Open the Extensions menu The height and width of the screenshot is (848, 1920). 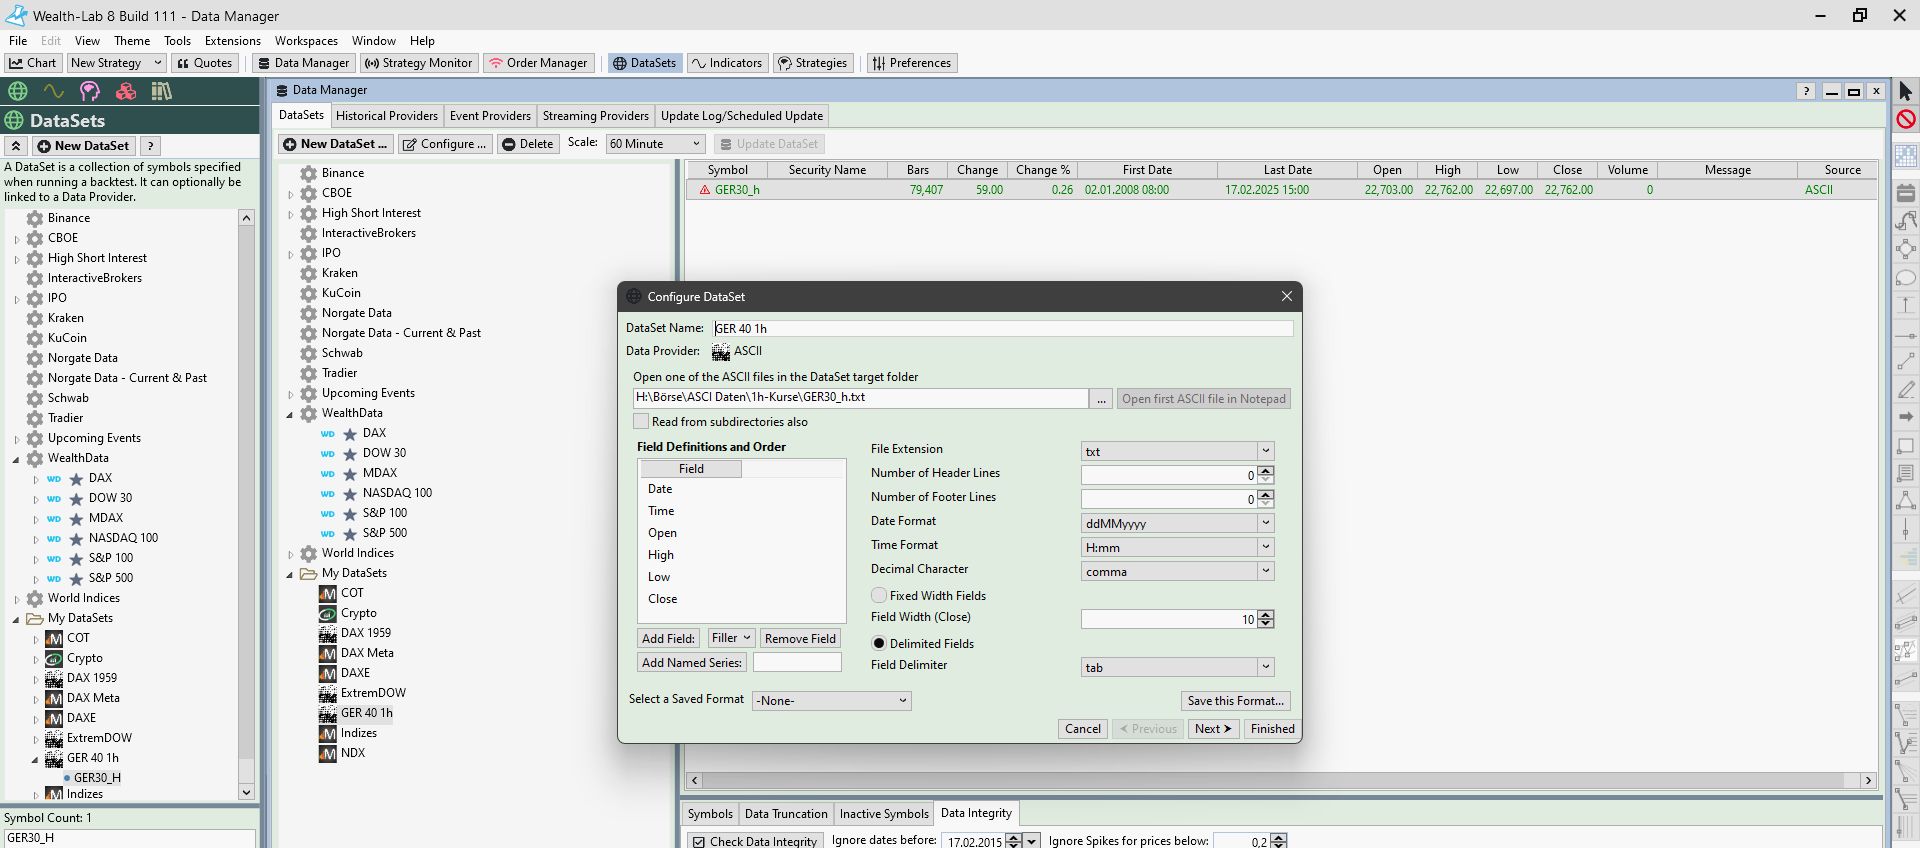pos(232,41)
